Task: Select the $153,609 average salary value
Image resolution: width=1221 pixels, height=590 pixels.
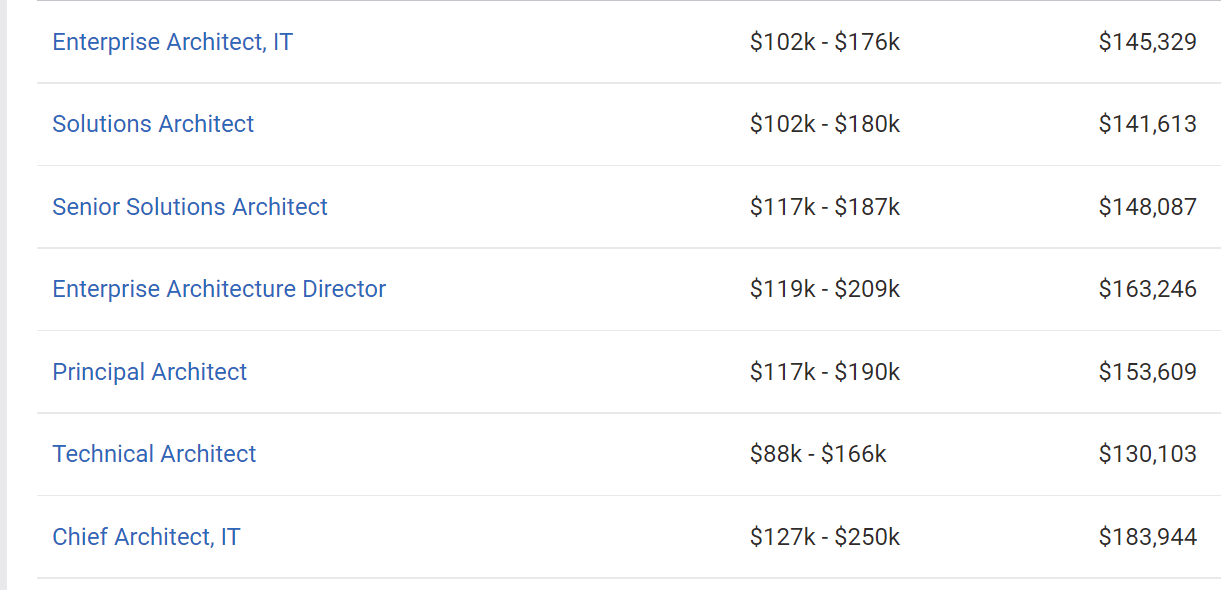Action: tap(1147, 372)
